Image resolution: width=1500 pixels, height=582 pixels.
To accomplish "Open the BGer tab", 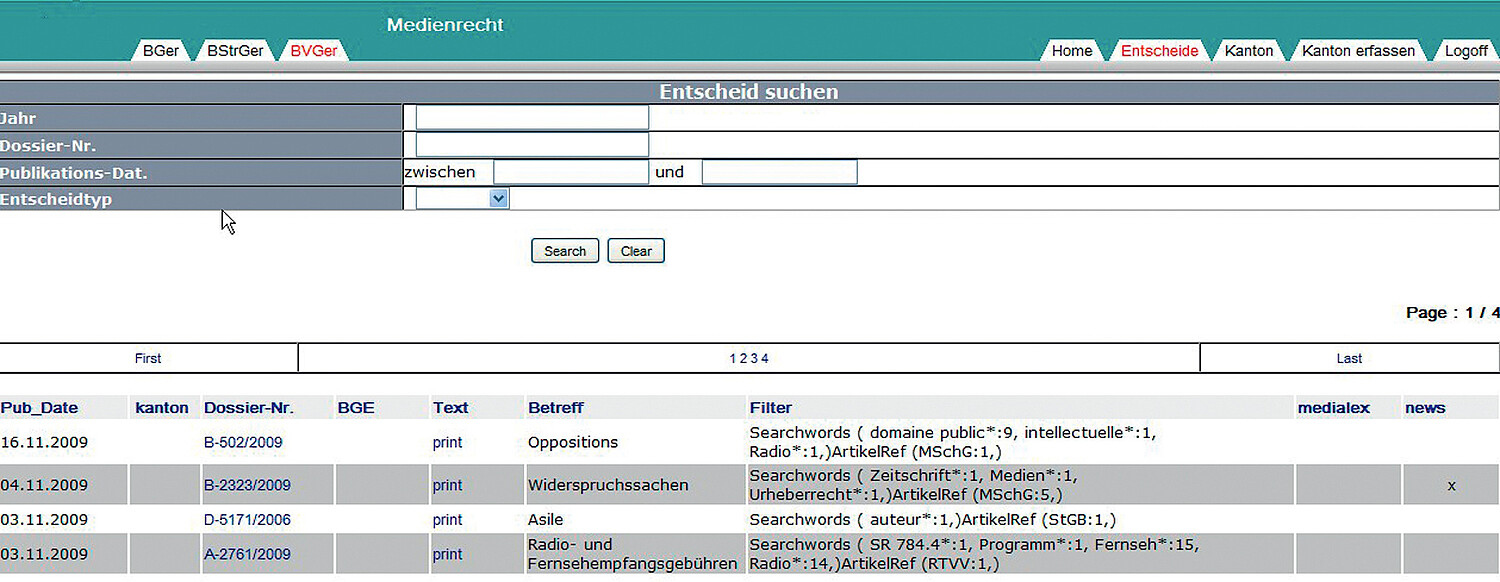I will [160, 50].
